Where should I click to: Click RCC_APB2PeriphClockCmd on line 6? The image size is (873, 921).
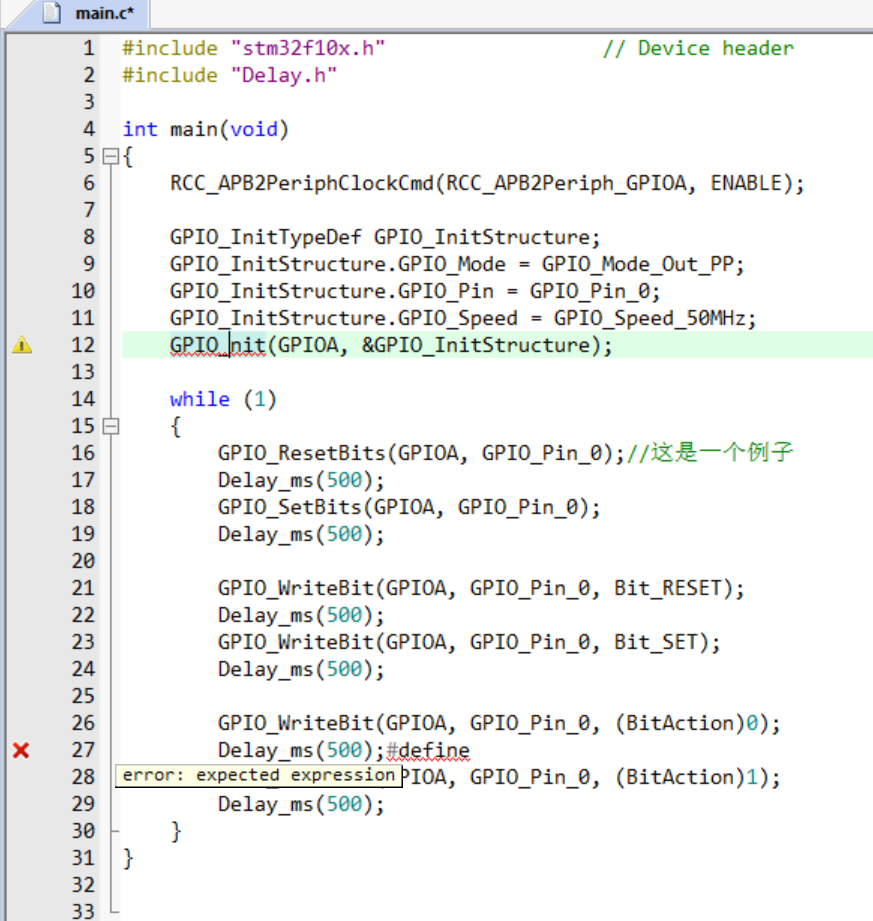pyautogui.click(x=301, y=183)
